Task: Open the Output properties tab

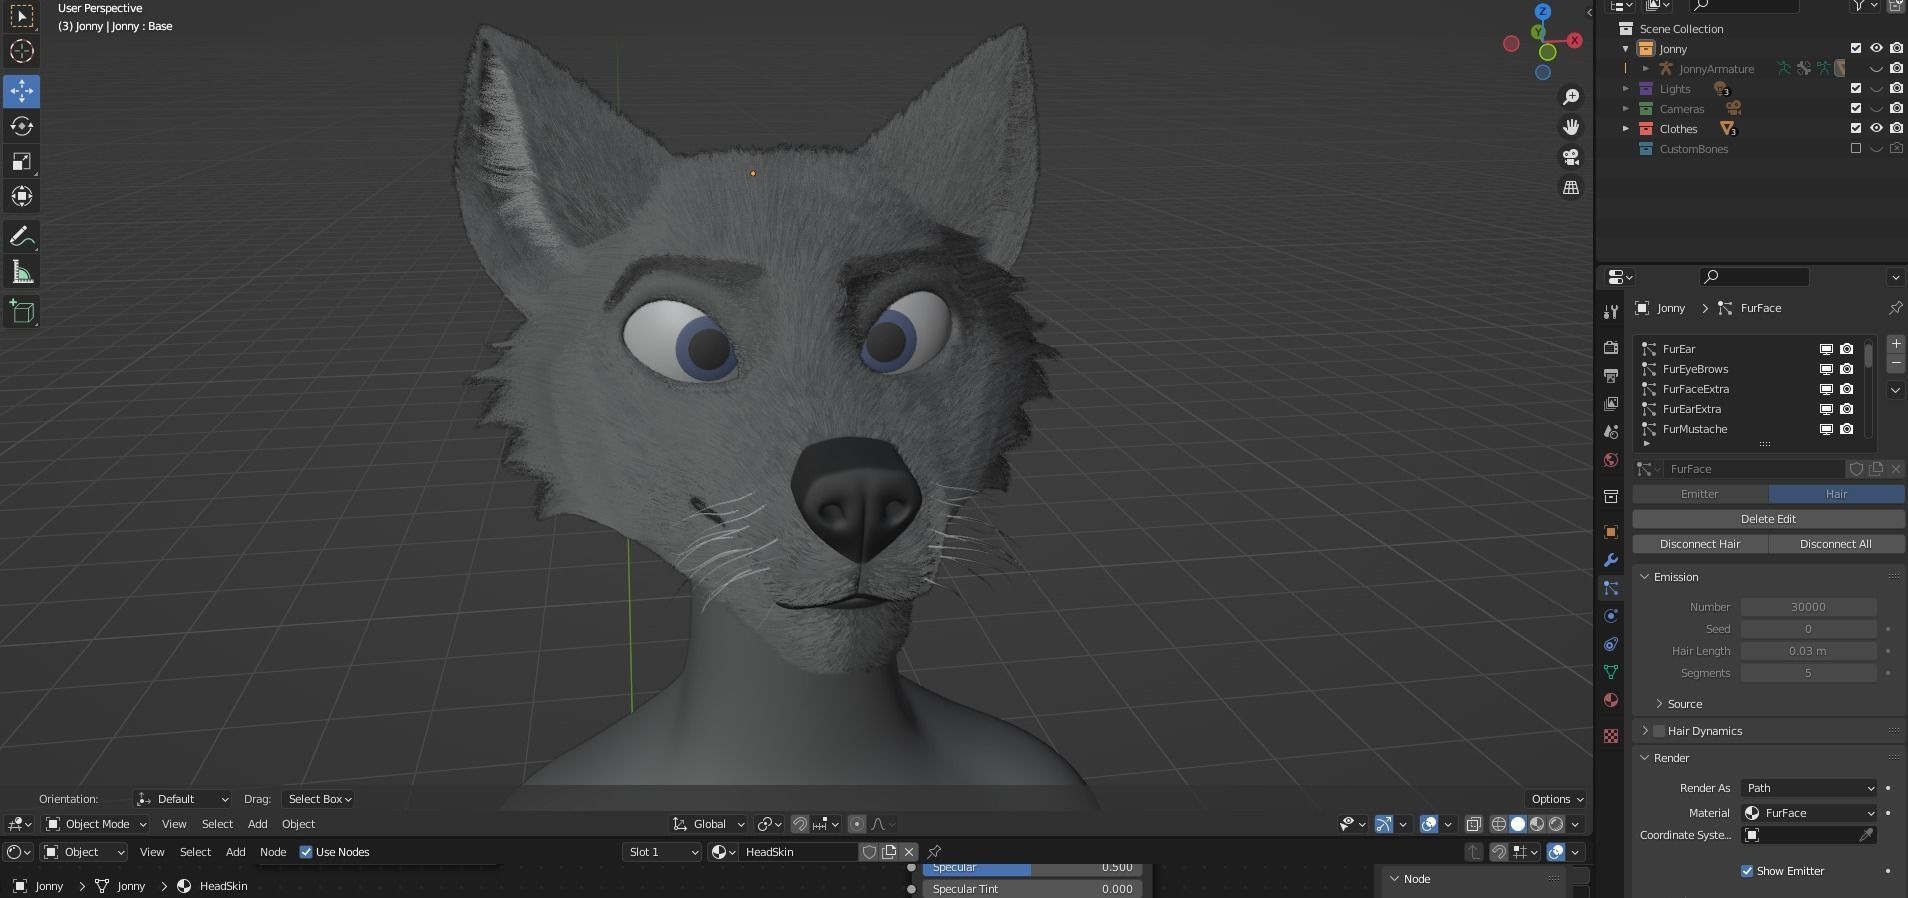Action: (1610, 376)
